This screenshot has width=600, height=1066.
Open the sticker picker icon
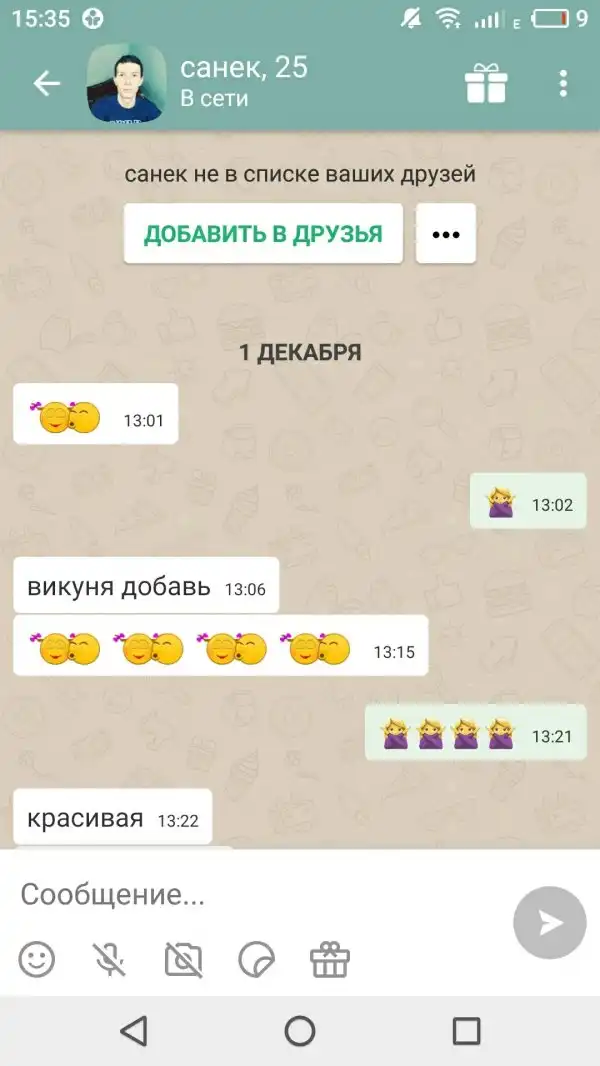pyautogui.click(x=257, y=959)
